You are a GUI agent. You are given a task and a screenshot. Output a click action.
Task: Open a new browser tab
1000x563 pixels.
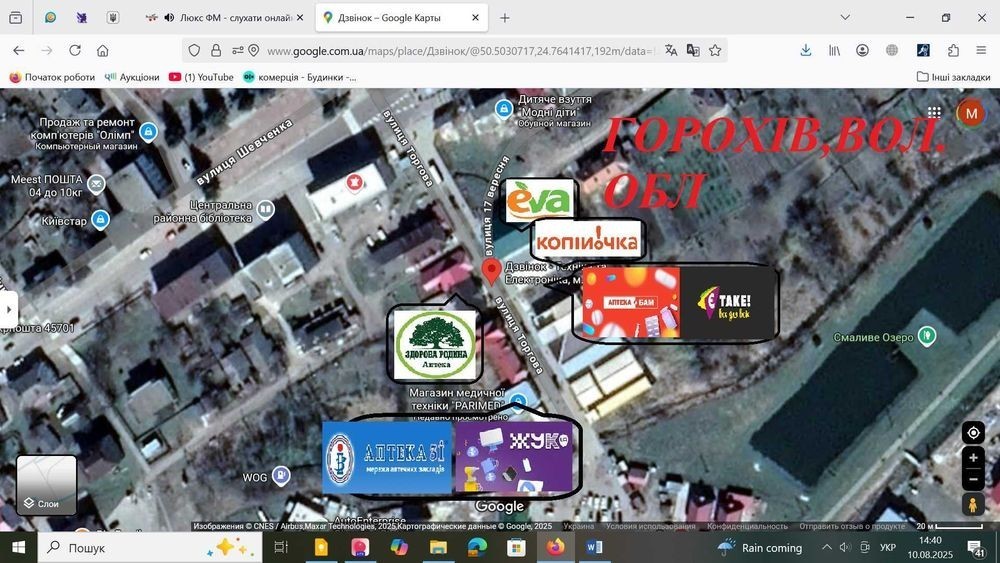coord(504,18)
